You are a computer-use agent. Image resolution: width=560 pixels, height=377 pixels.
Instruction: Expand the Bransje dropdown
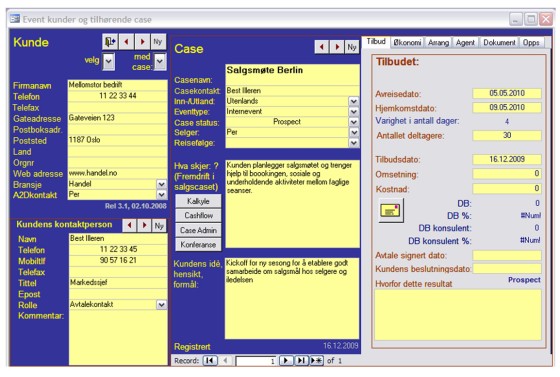click(161, 184)
